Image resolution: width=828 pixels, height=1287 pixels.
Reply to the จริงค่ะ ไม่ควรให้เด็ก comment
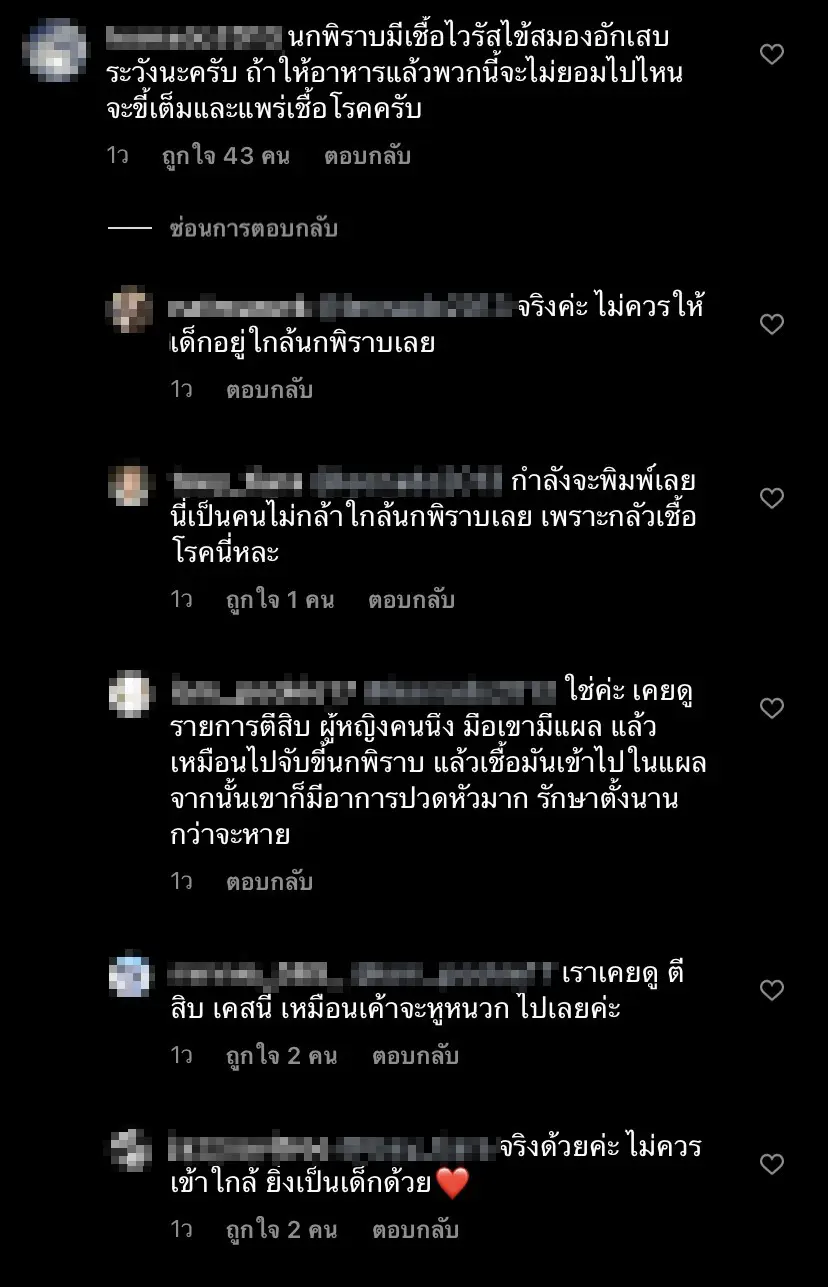[x=270, y=389]
